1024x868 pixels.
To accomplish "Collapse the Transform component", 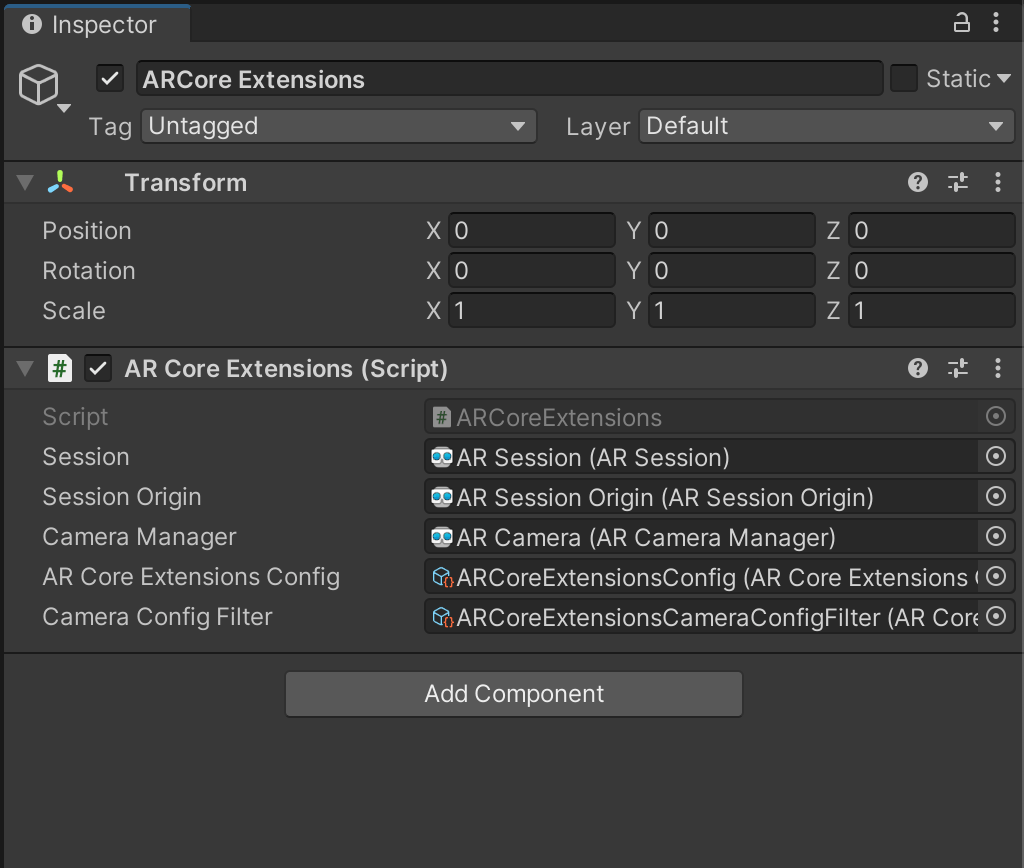I will point(24,182).
